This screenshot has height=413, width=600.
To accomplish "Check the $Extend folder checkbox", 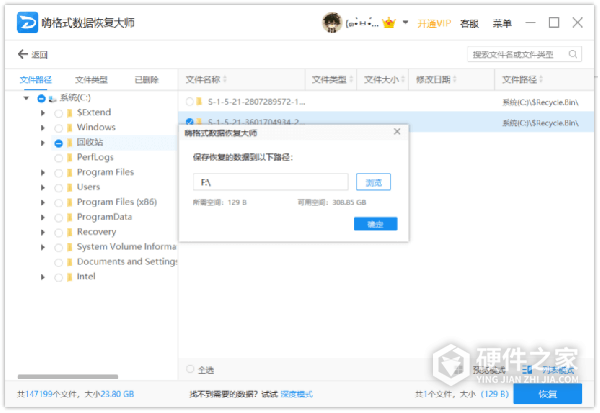I will click(58, 113).
